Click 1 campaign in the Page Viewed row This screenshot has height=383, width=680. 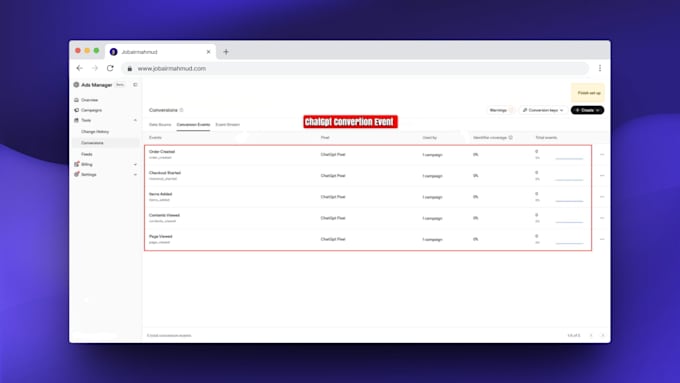click(x=432, y=239)
